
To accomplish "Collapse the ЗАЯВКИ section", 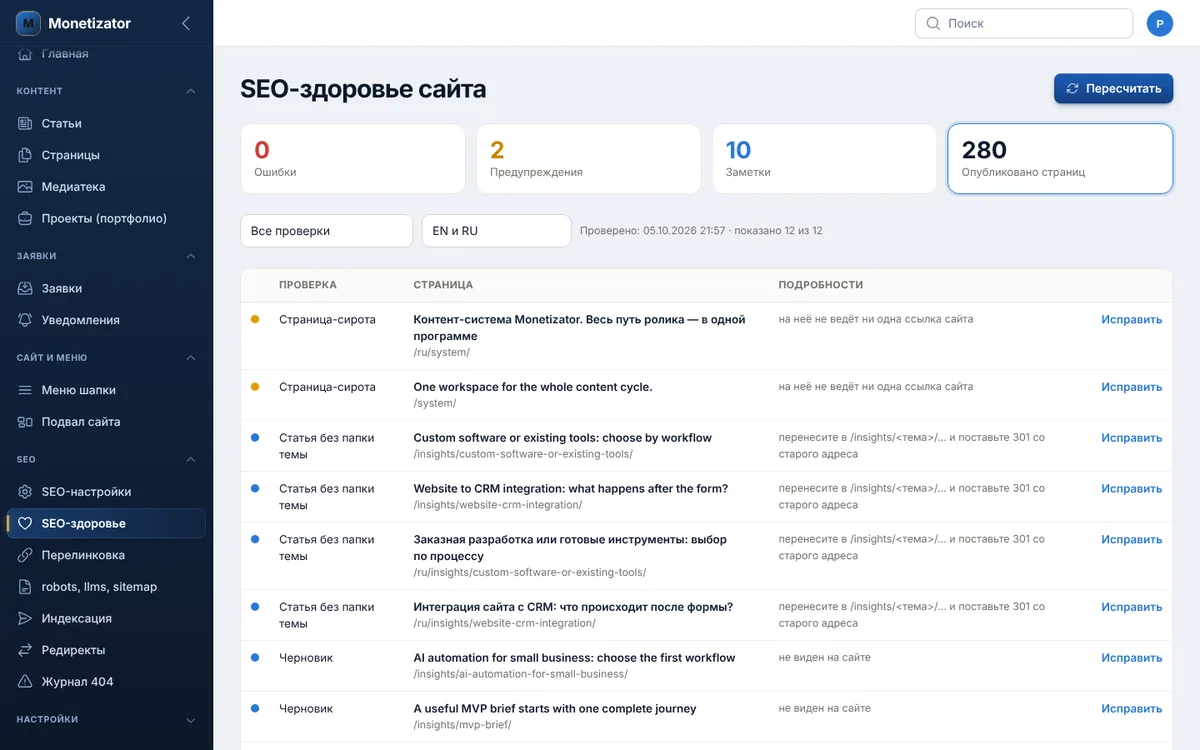I will pyautogui.click(x=191, y=256).
